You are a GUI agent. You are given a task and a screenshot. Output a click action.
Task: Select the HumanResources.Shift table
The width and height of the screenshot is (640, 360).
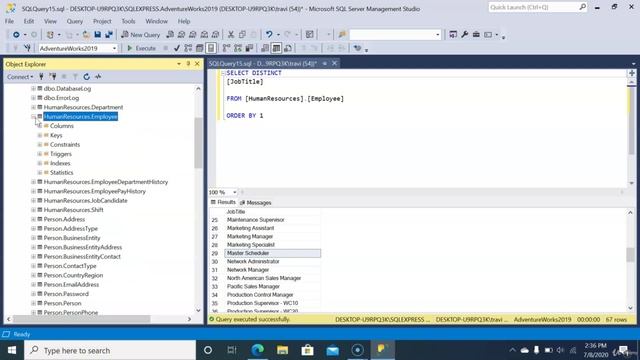(73, 210)
